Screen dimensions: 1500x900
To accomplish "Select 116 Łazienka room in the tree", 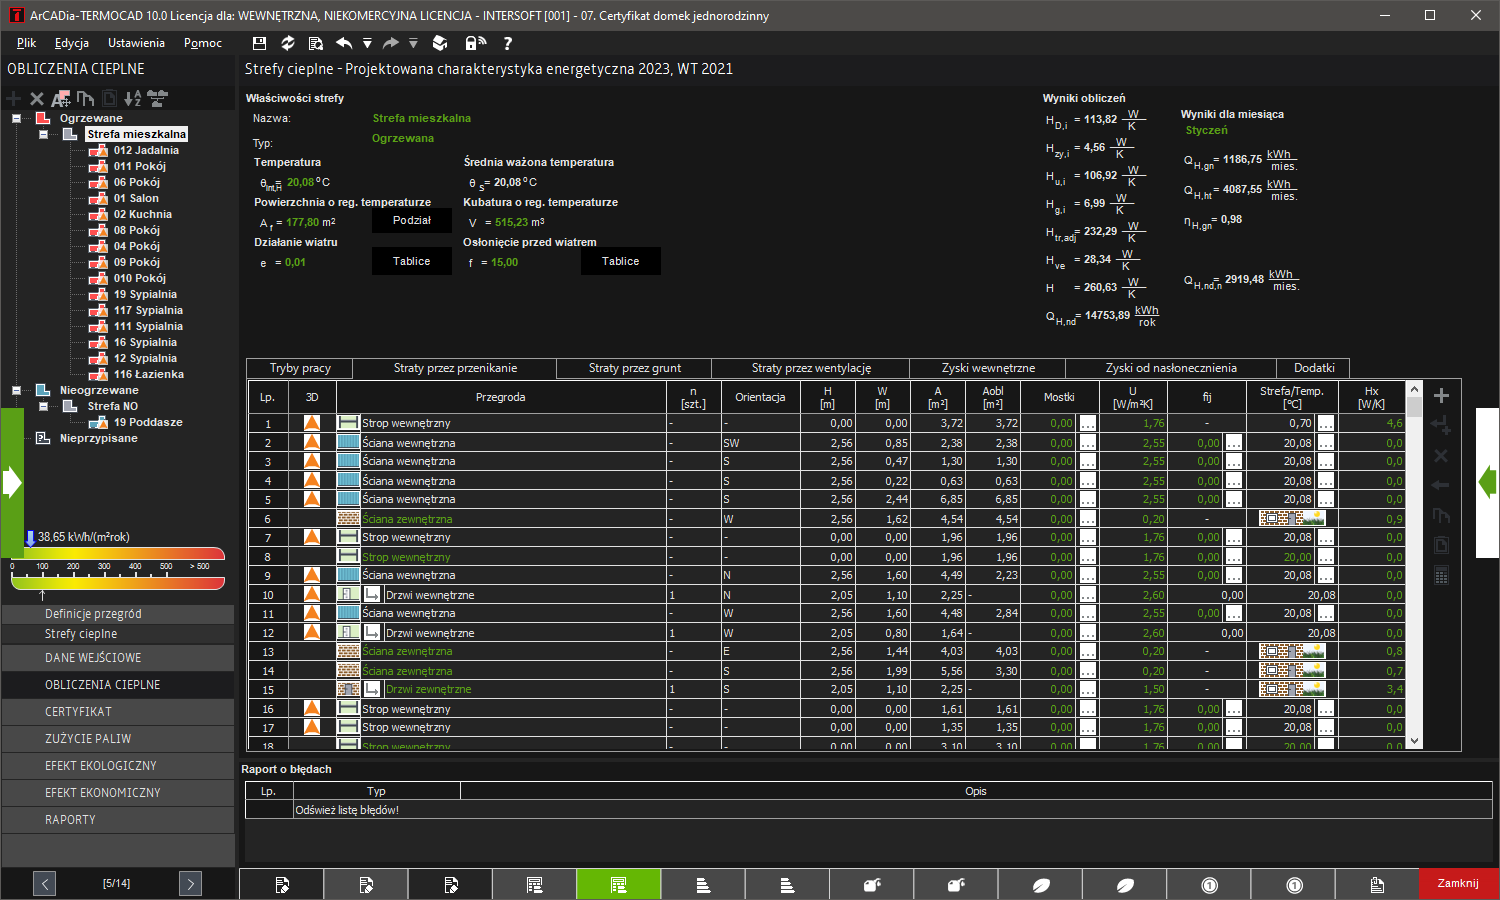I will [149, 374].
